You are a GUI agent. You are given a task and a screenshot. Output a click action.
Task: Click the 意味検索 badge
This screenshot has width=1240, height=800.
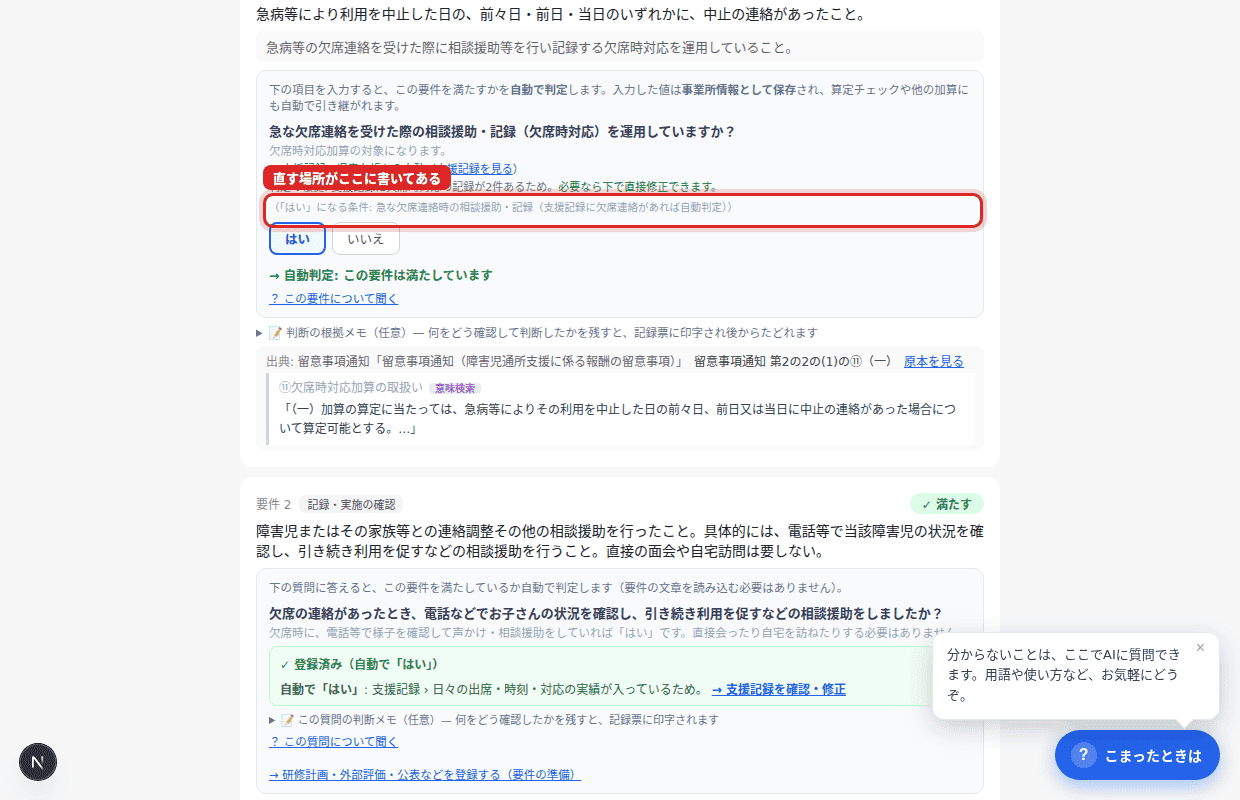[x=455, y=388]
